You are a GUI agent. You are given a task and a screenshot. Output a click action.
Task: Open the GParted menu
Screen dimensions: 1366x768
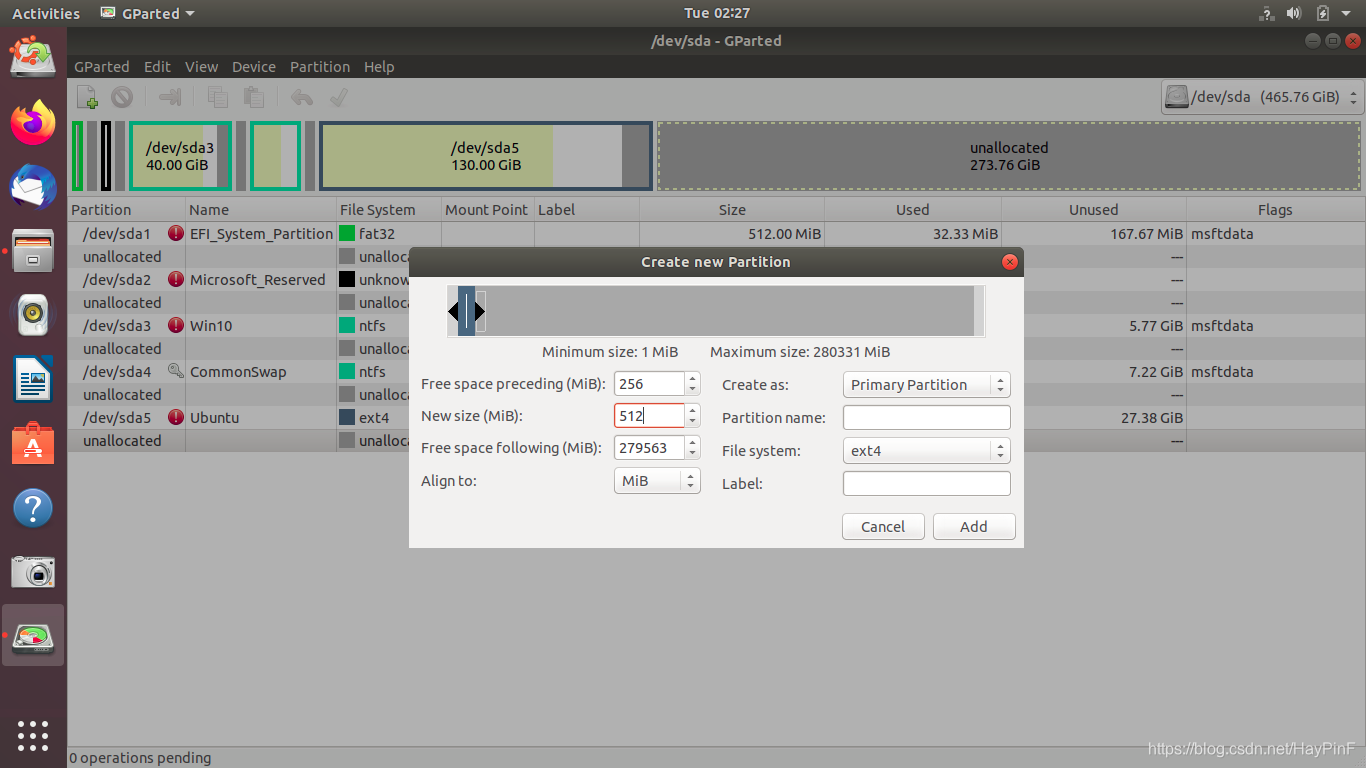click(x=102, y=67)
